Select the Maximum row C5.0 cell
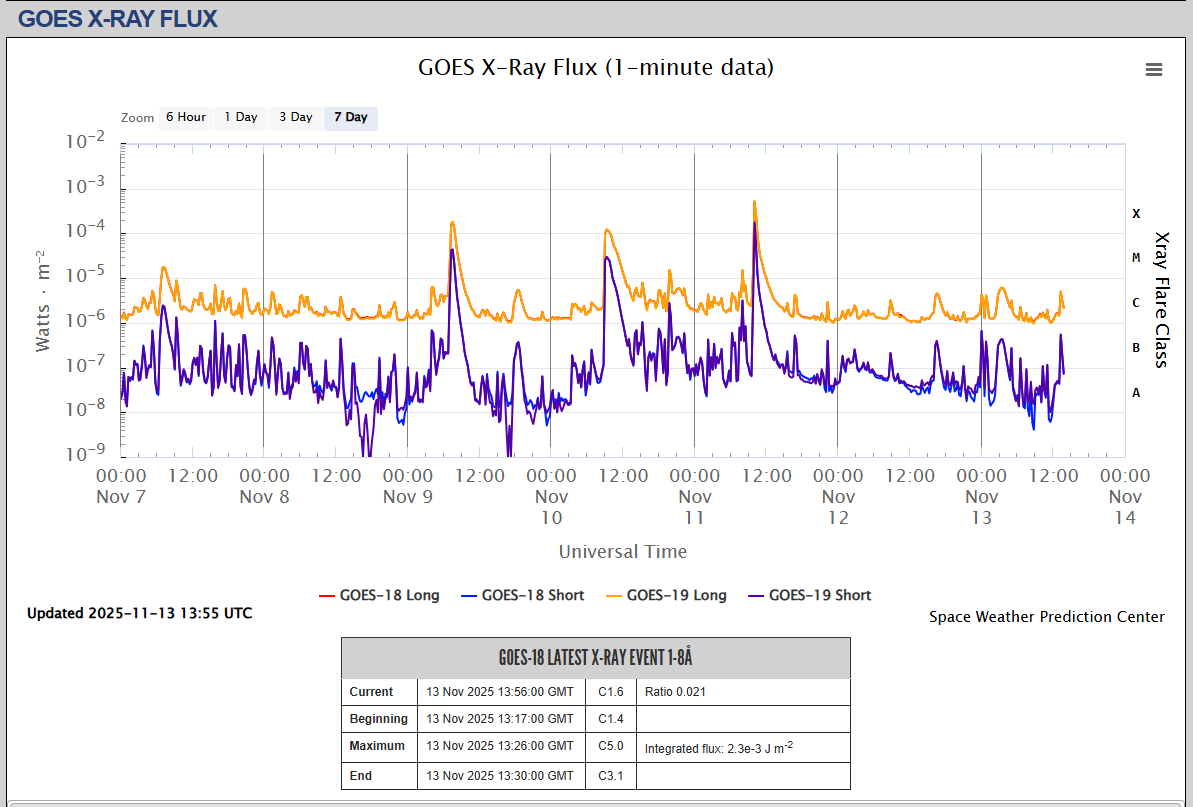 tap(611, 746)
